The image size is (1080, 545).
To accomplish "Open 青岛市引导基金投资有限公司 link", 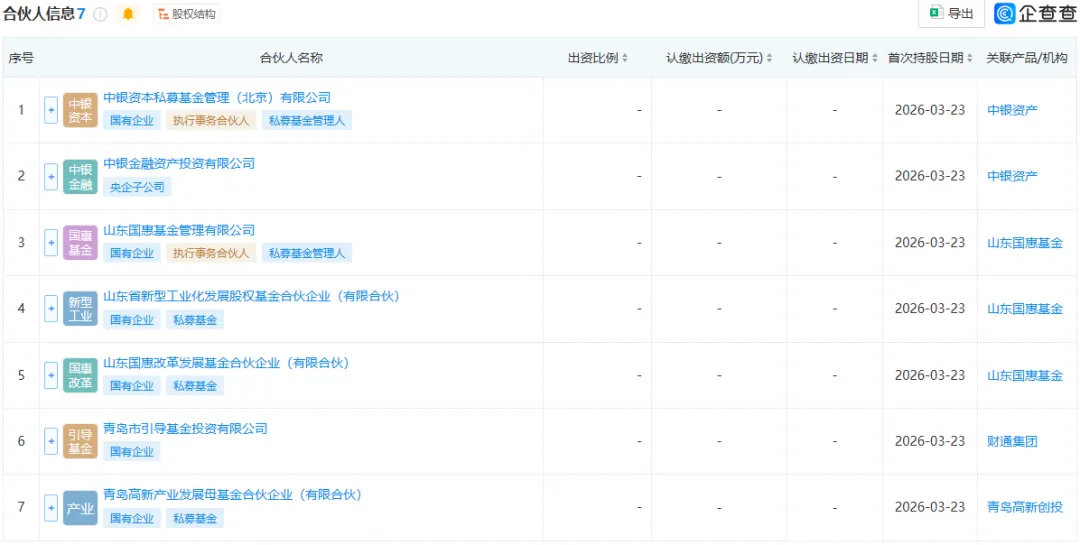I will [x=185, y=429].
